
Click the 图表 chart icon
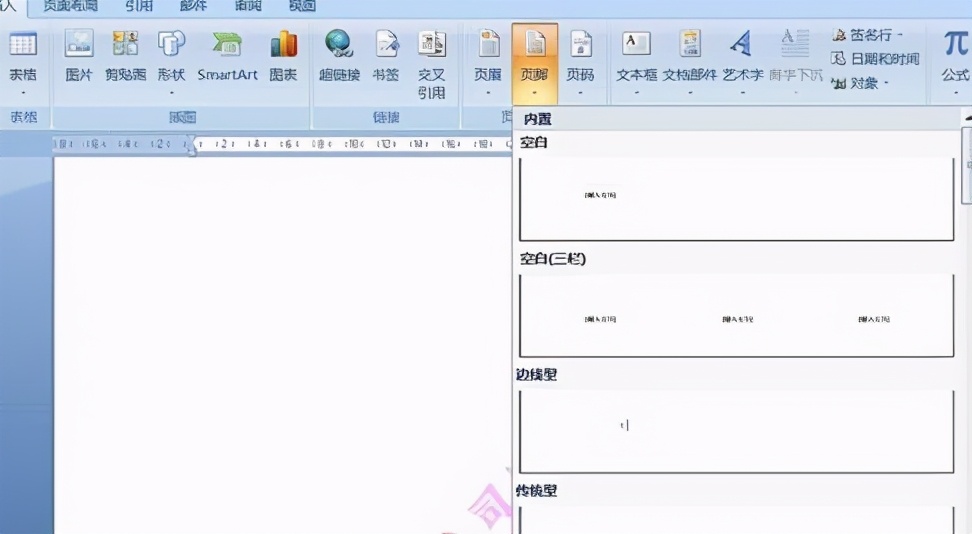(x=283, y=45)
